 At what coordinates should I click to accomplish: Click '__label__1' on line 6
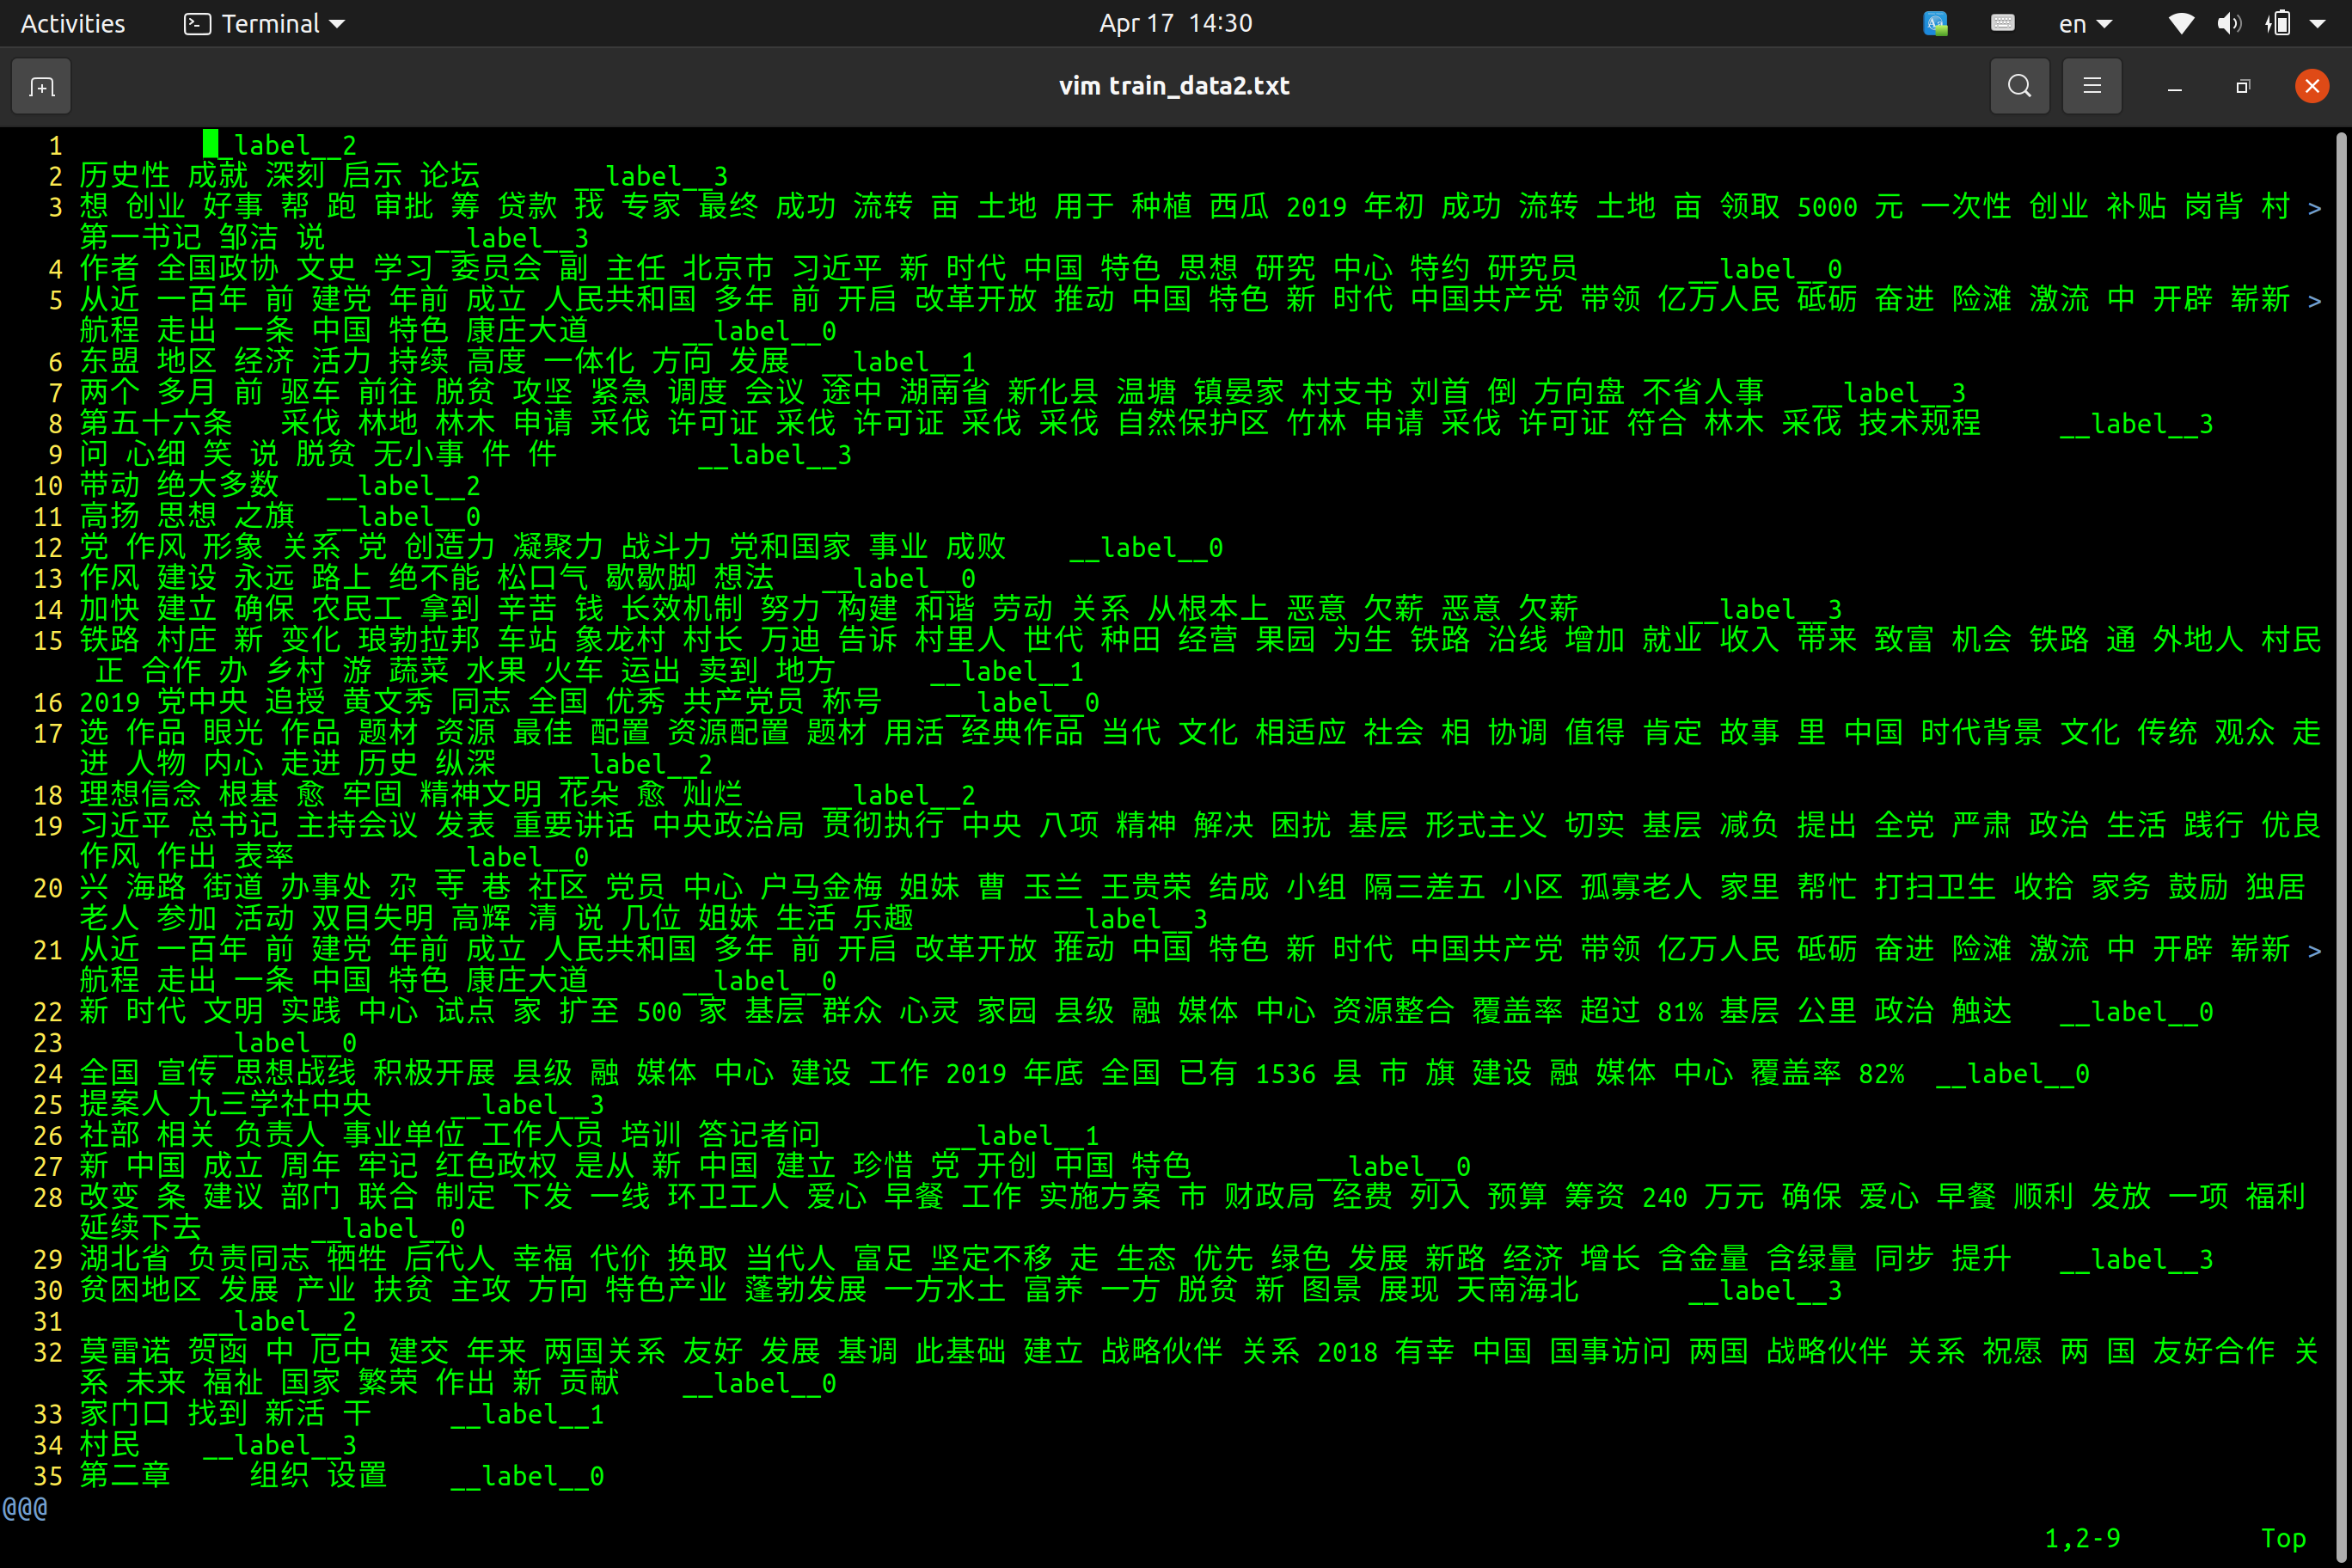[899, 362]
